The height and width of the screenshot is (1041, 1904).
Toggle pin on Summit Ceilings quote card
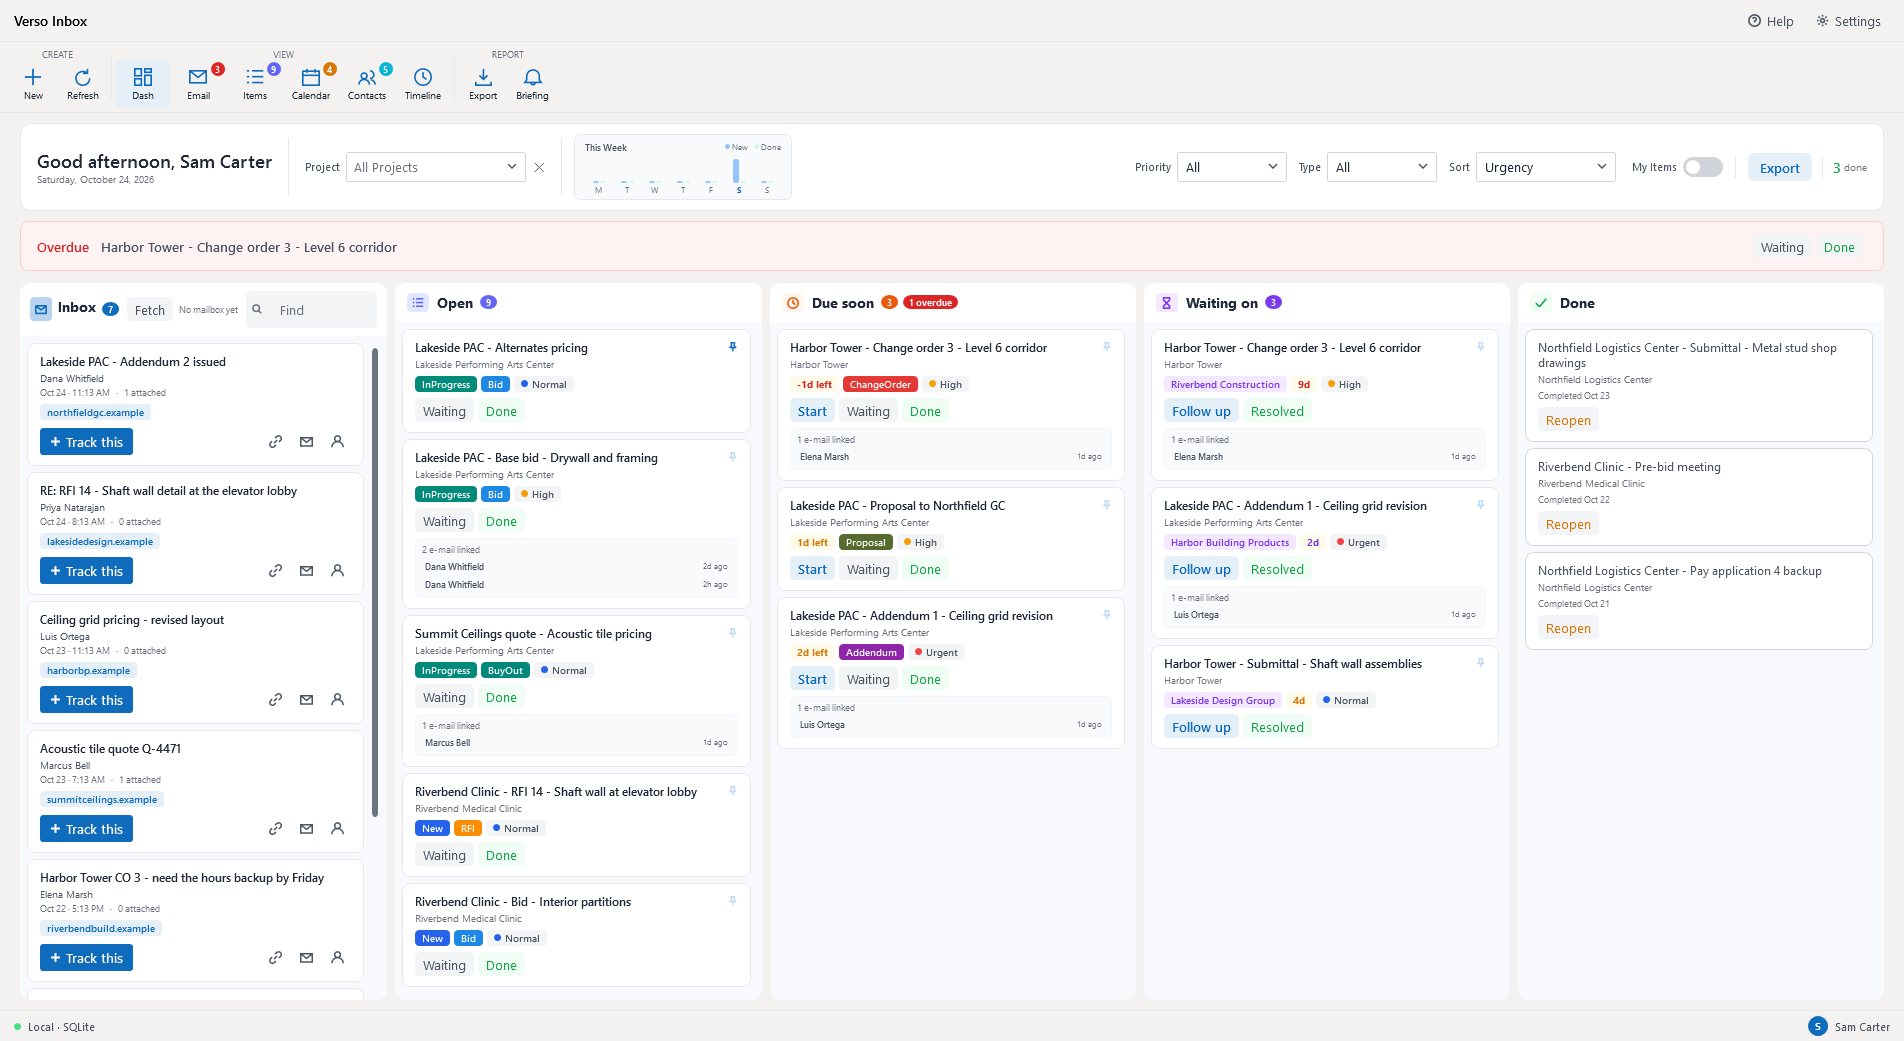[x=733, y=633]
